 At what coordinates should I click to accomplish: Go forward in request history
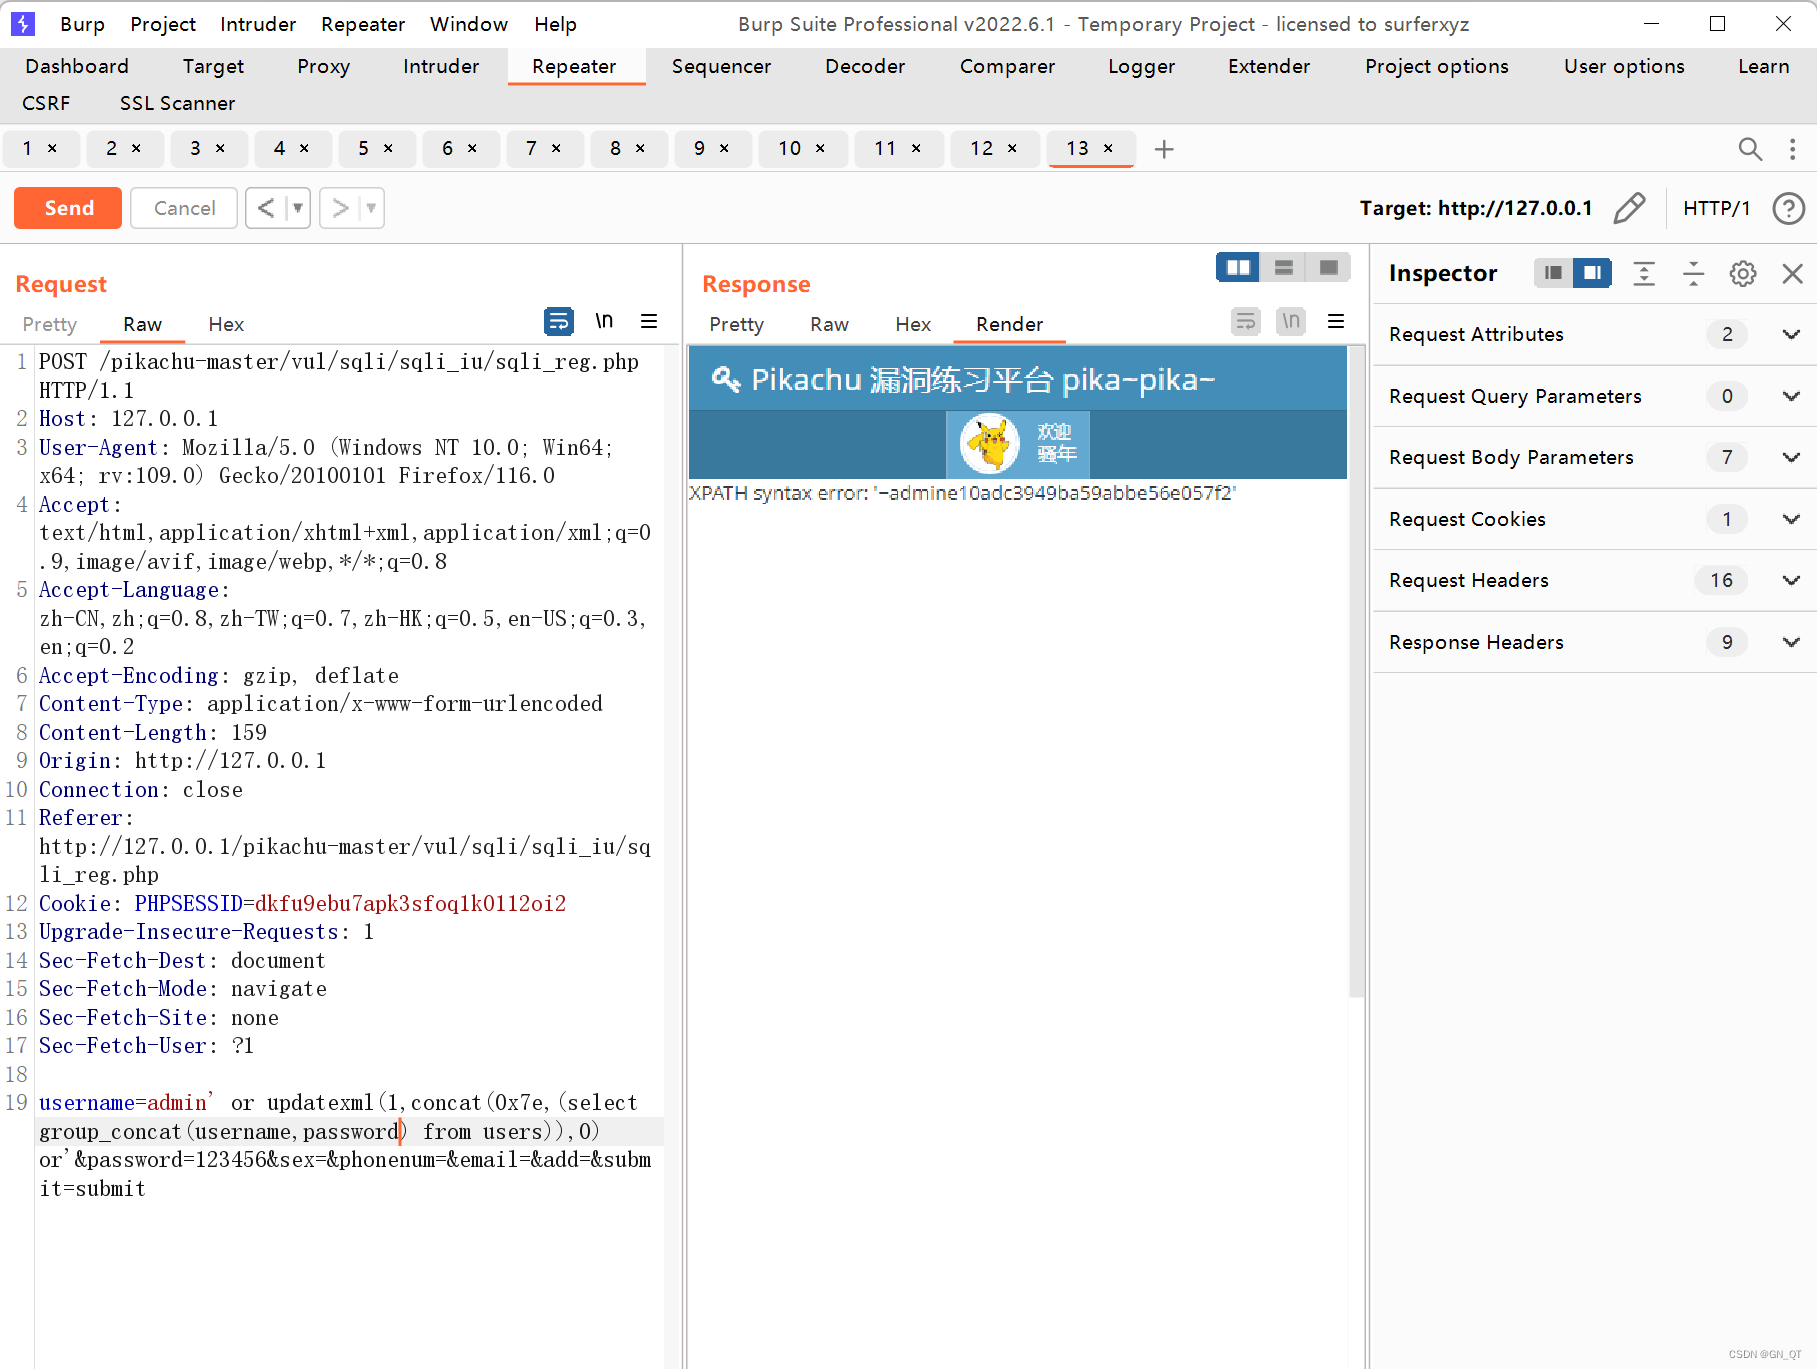[x=340, y=208]
